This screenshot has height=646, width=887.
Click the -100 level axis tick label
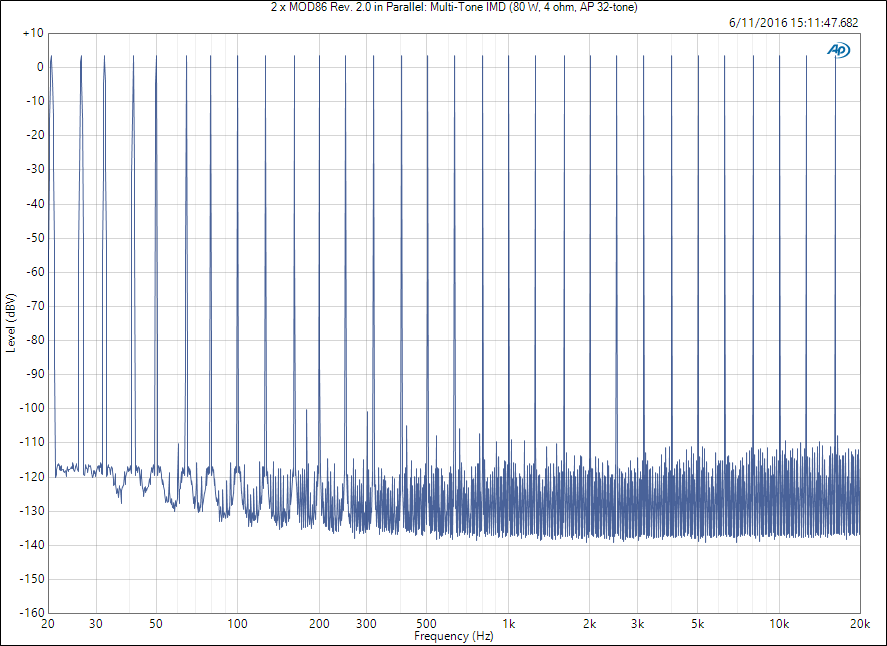point(32,408)
